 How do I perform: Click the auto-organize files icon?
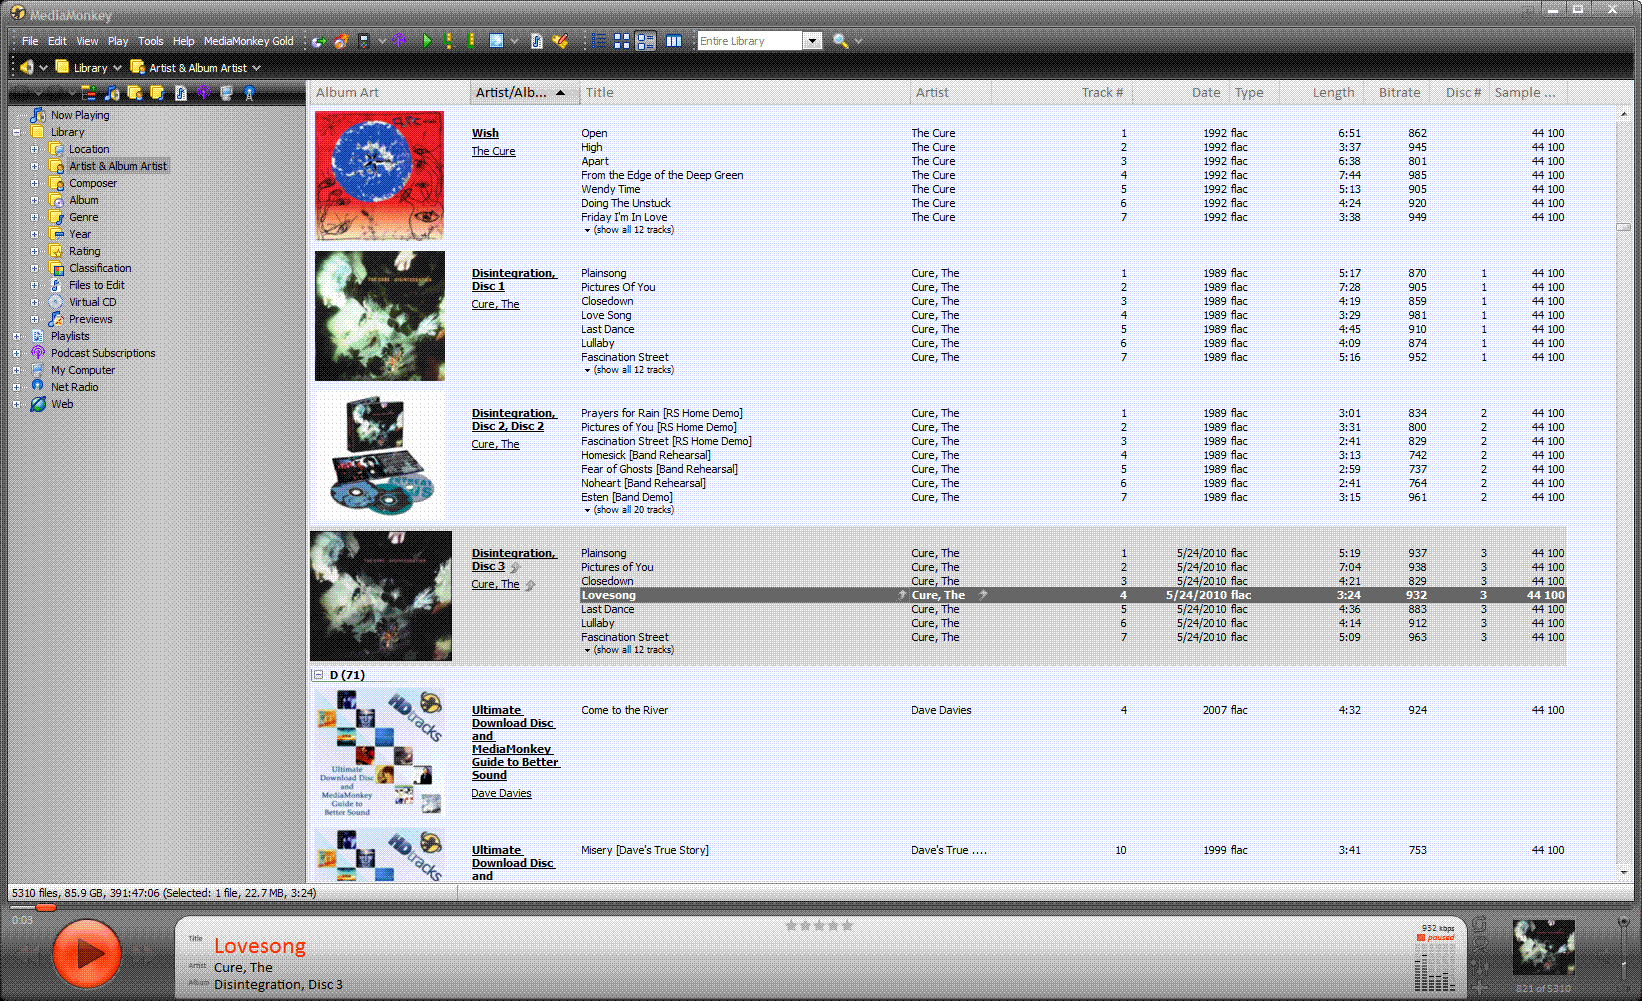(x=560, y=41)
